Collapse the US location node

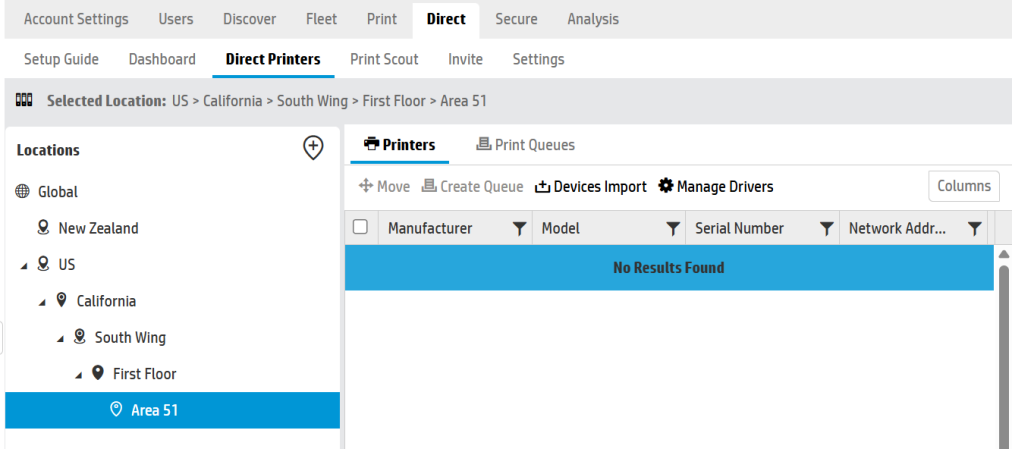[24, 265]
